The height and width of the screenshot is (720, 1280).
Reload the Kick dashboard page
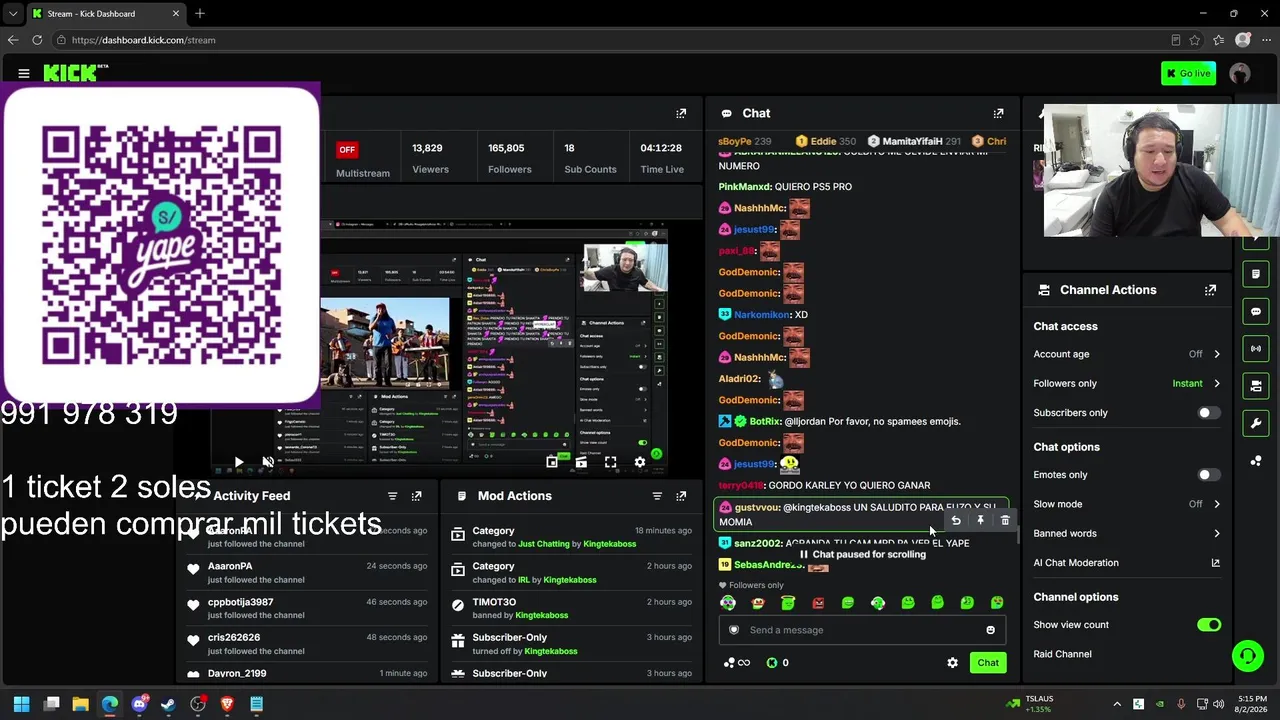[x=37, y=40]
